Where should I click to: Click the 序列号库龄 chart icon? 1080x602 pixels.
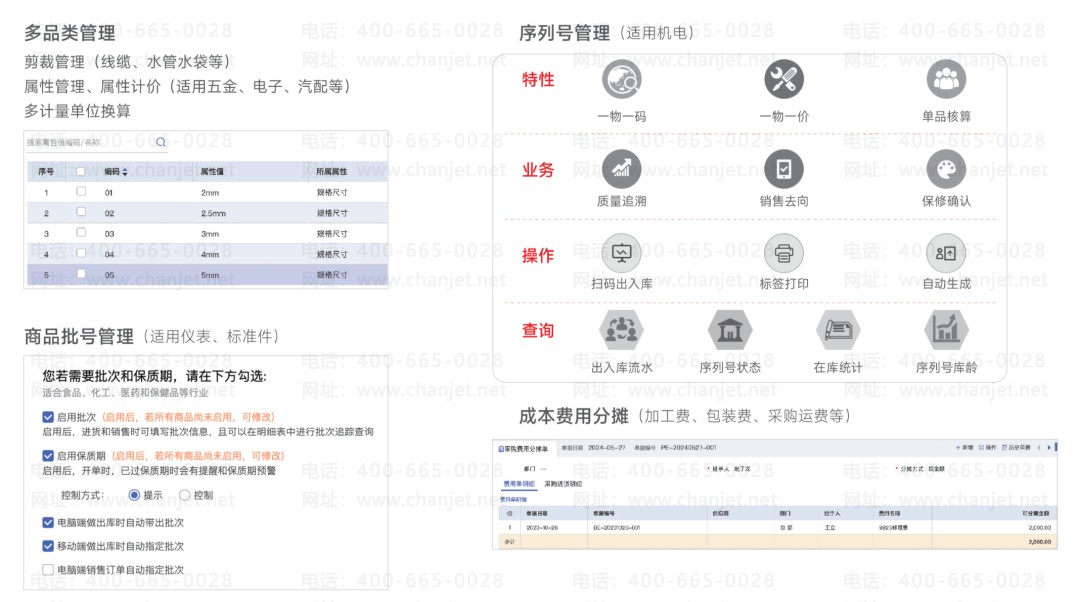click(x=946, y=331)
